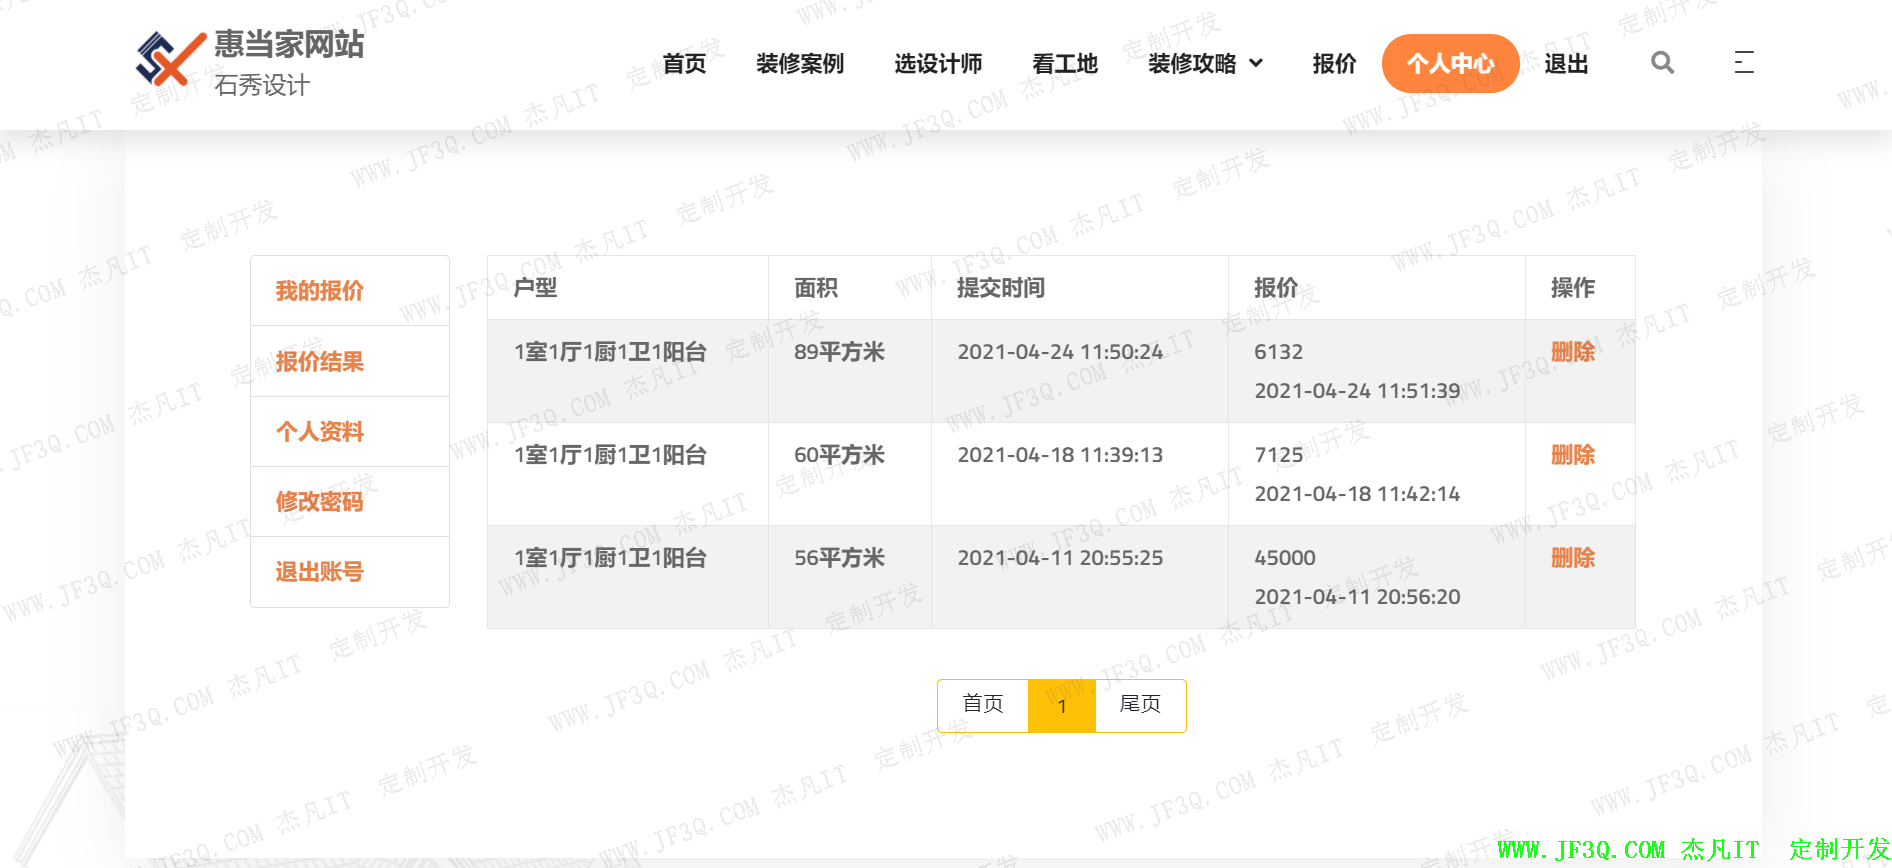Click 退出账号 in sidebar
The height and width of the screenshot is (868, 1892).
pyautogui.click(x=320, y=572)
